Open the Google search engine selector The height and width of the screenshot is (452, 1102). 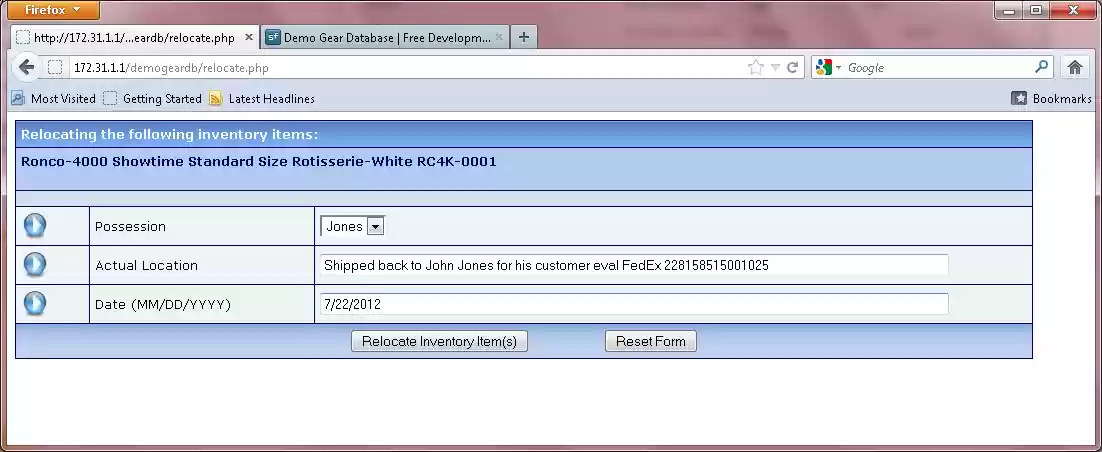click(828, 67)
